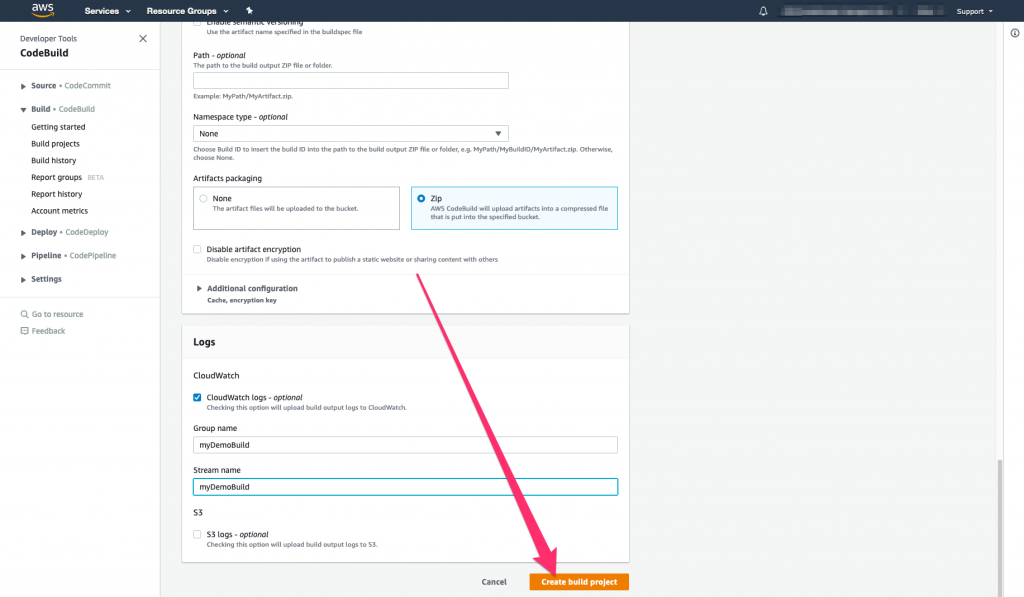Viewport: 1024px width, 597px height.
Task: Click inside the Path input field
Action: point(350,80)
